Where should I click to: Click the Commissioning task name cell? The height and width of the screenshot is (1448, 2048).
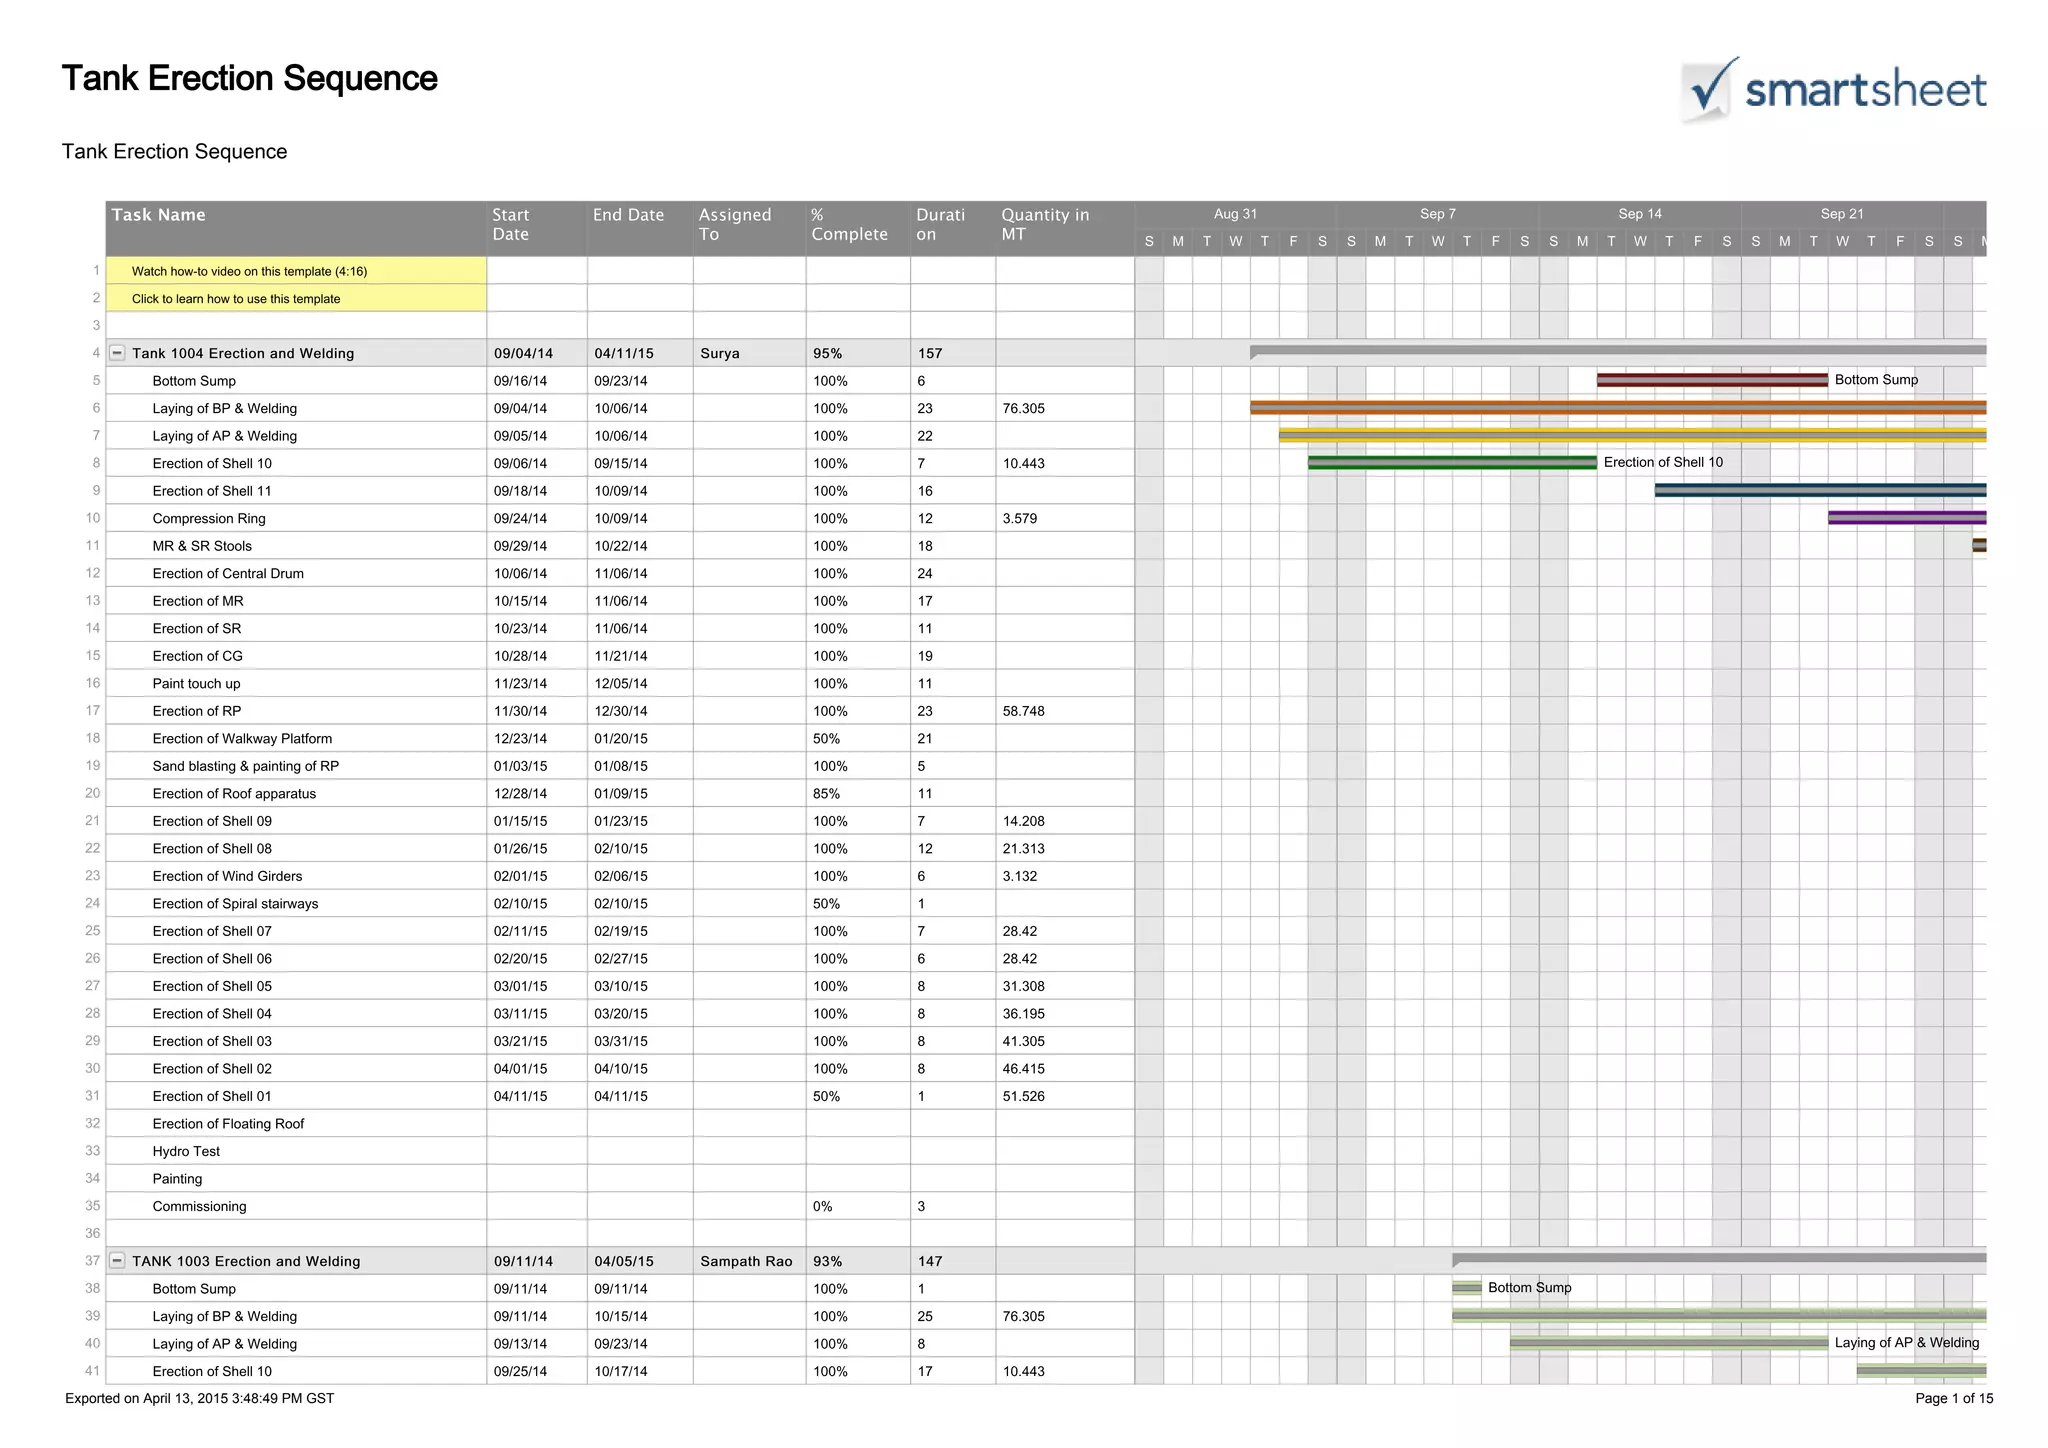tap(199, 1207)
